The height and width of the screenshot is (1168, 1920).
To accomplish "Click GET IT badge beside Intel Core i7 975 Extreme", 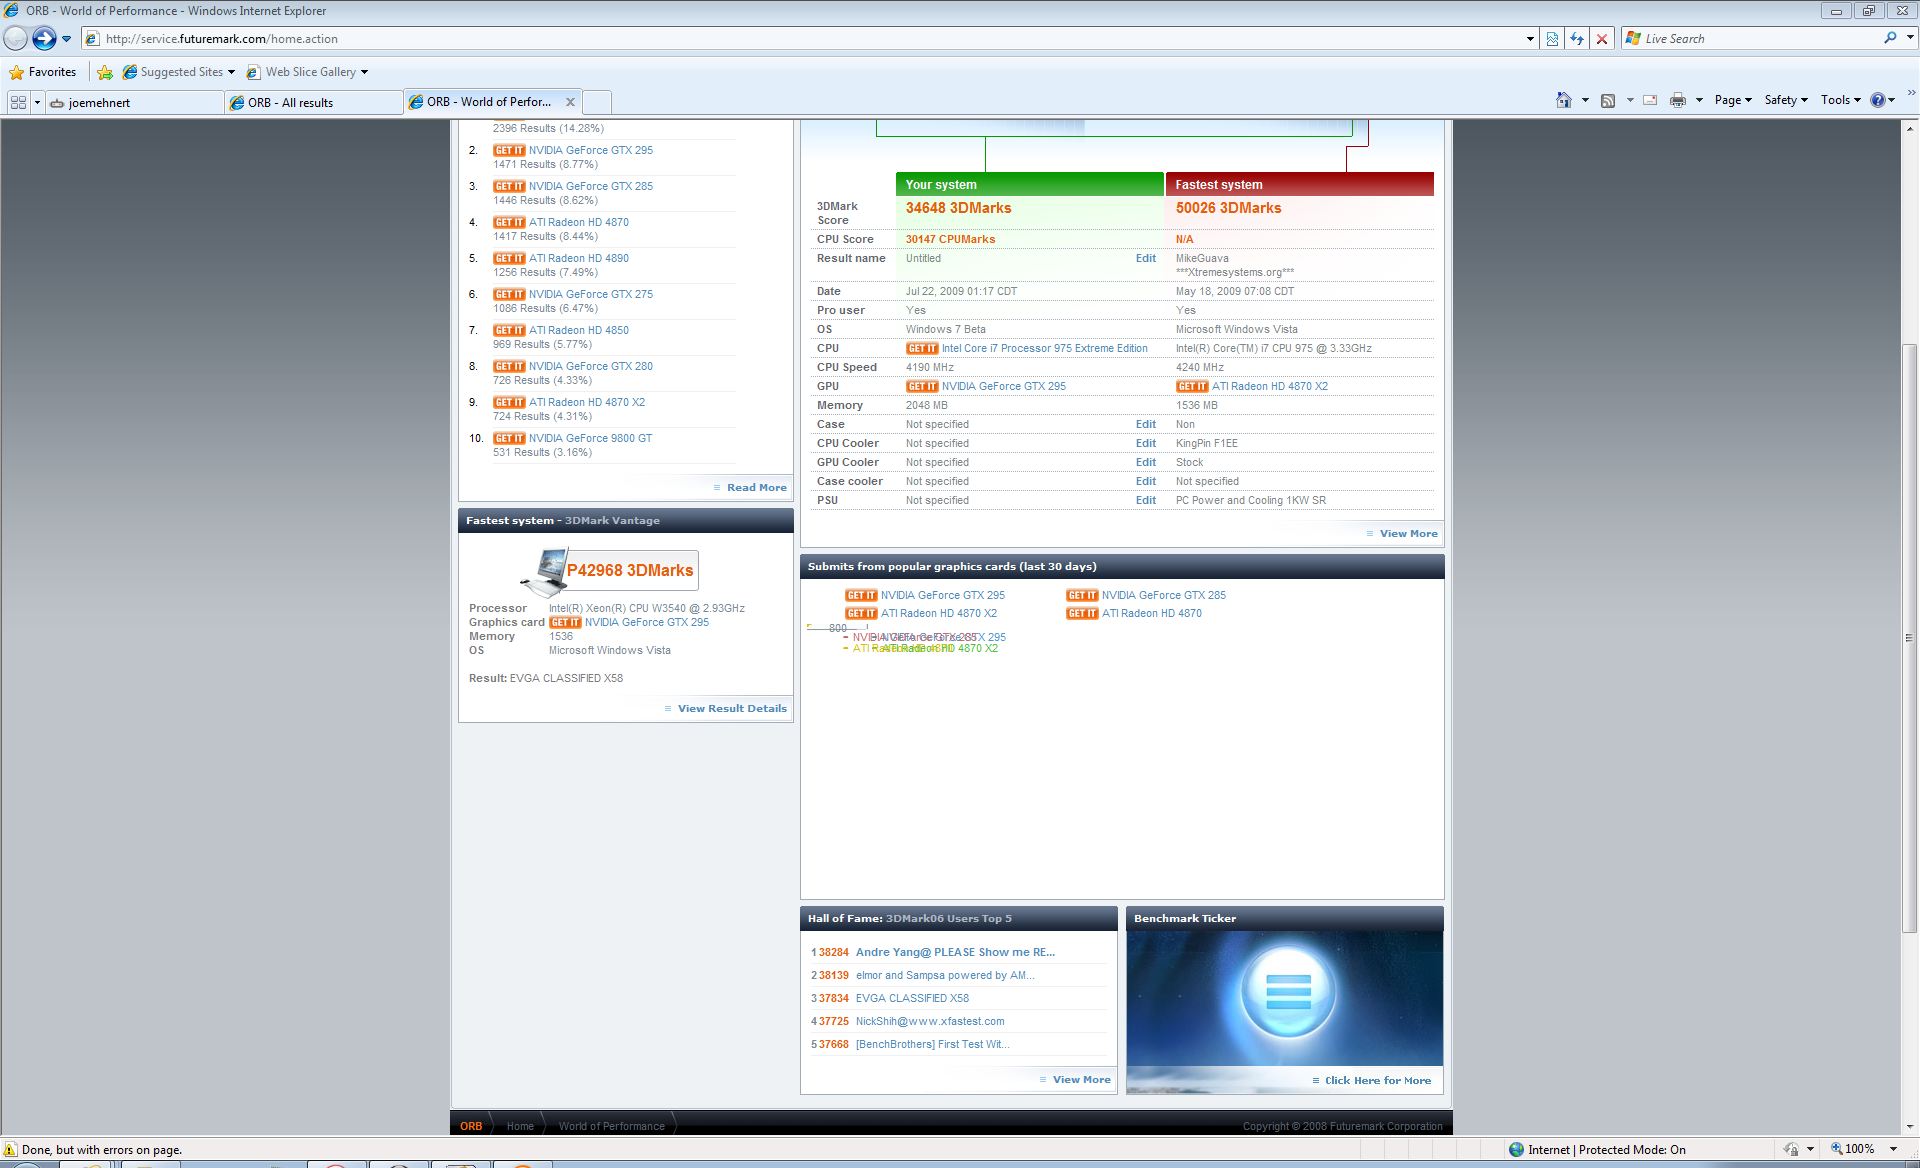I will 922,348.
